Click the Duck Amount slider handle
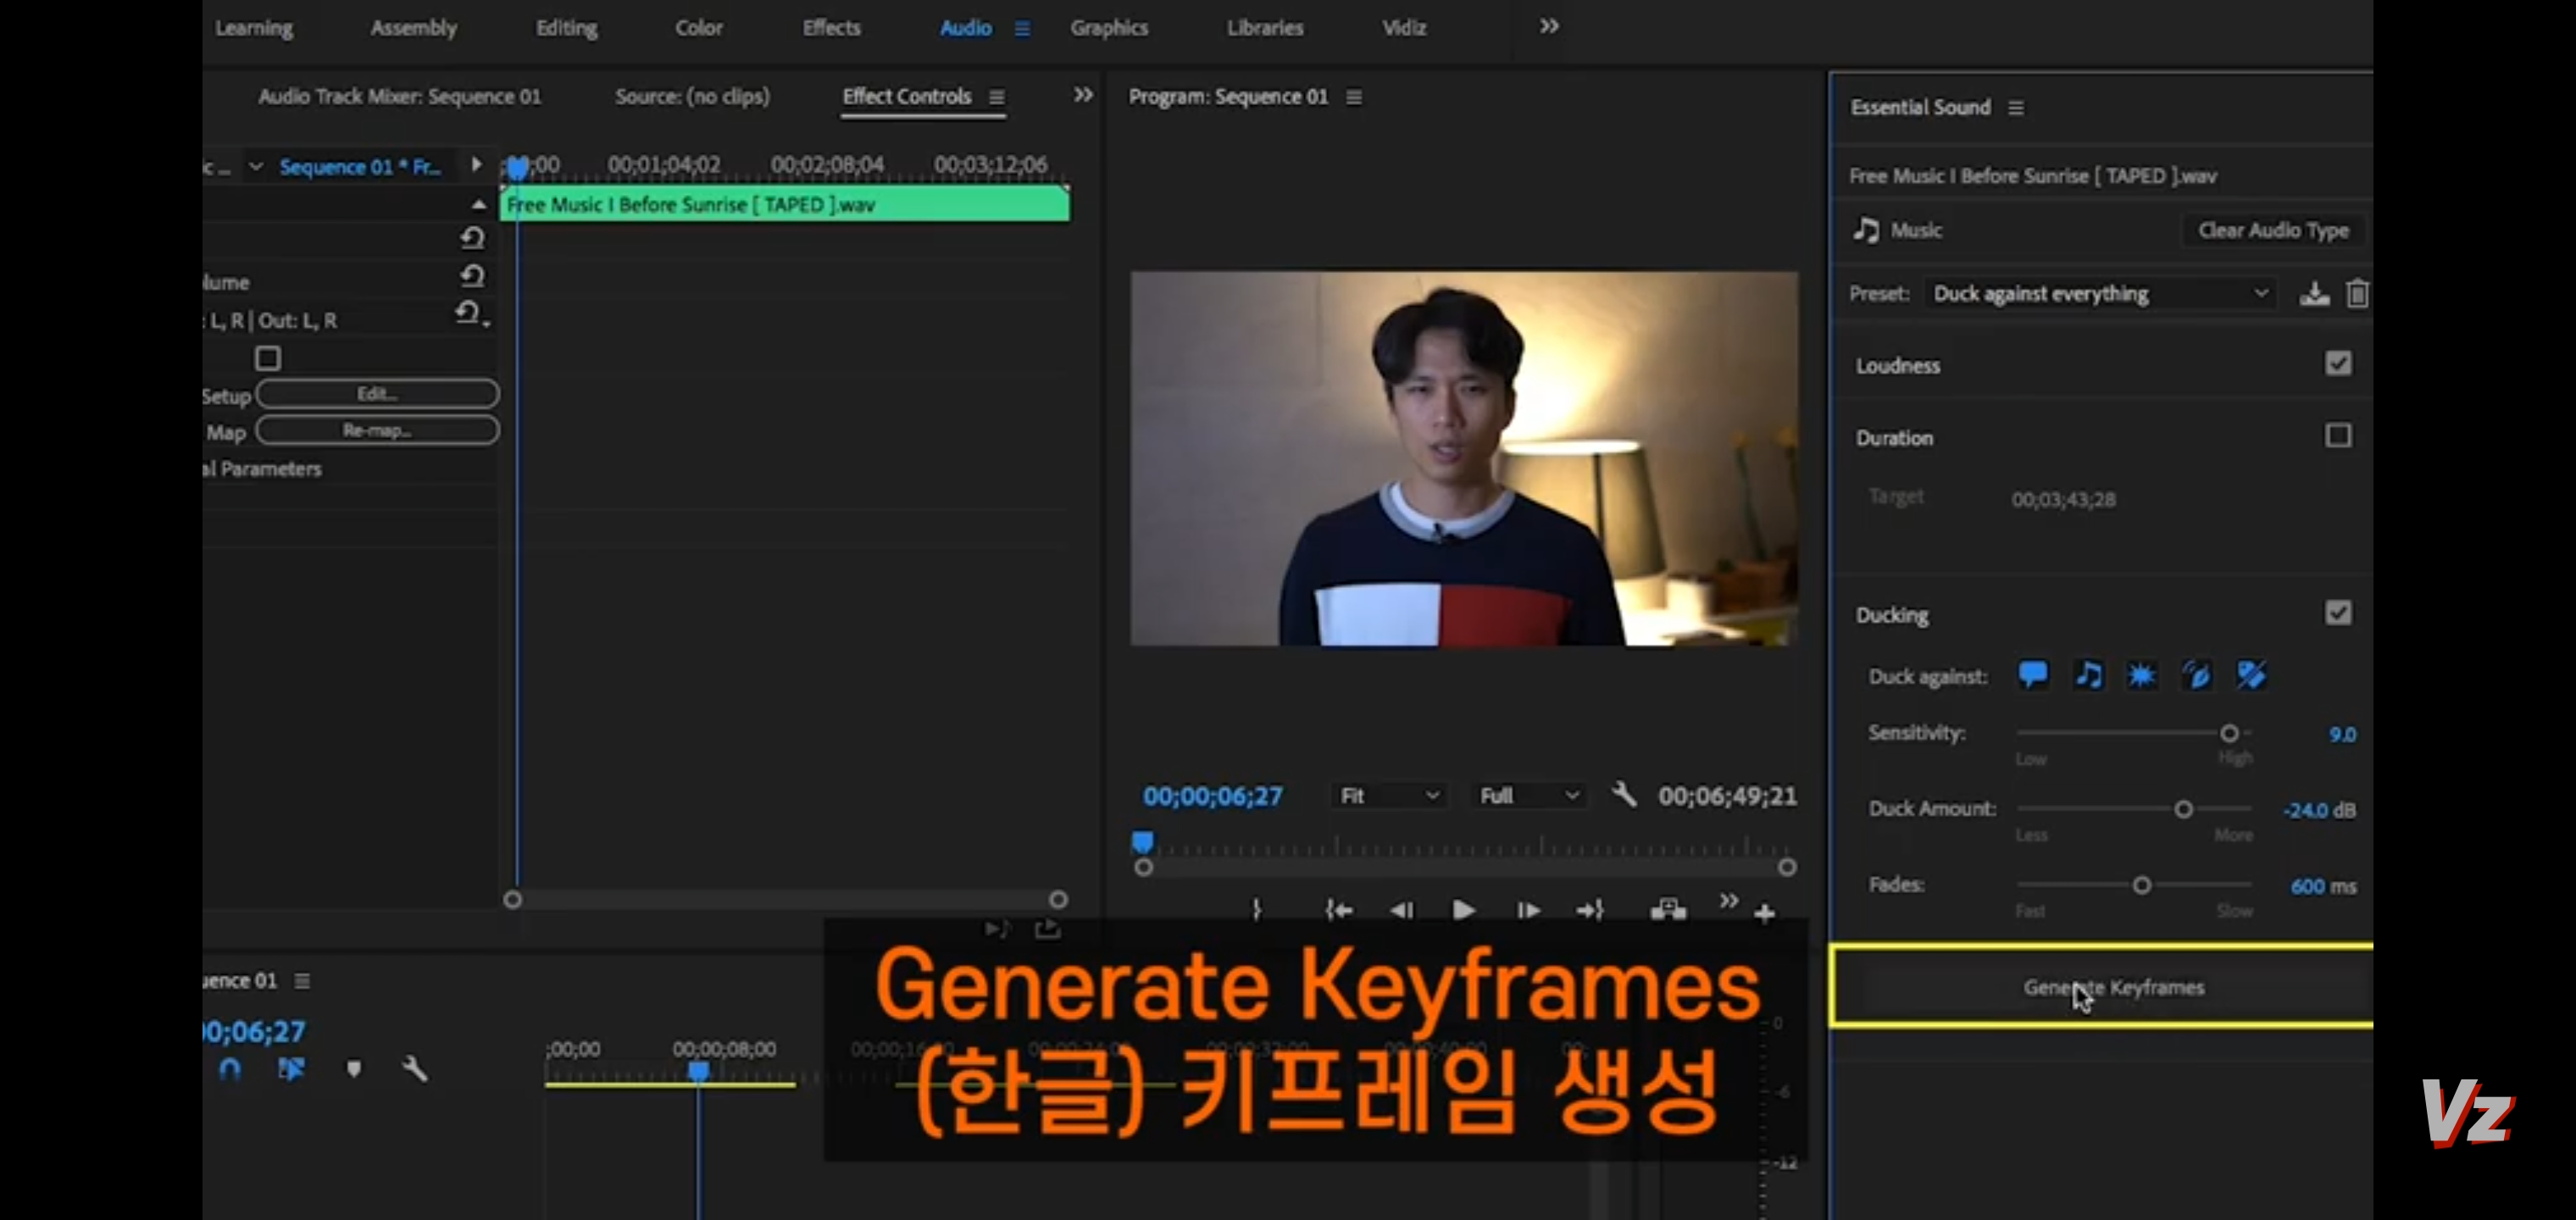 tap(2184, 809)
